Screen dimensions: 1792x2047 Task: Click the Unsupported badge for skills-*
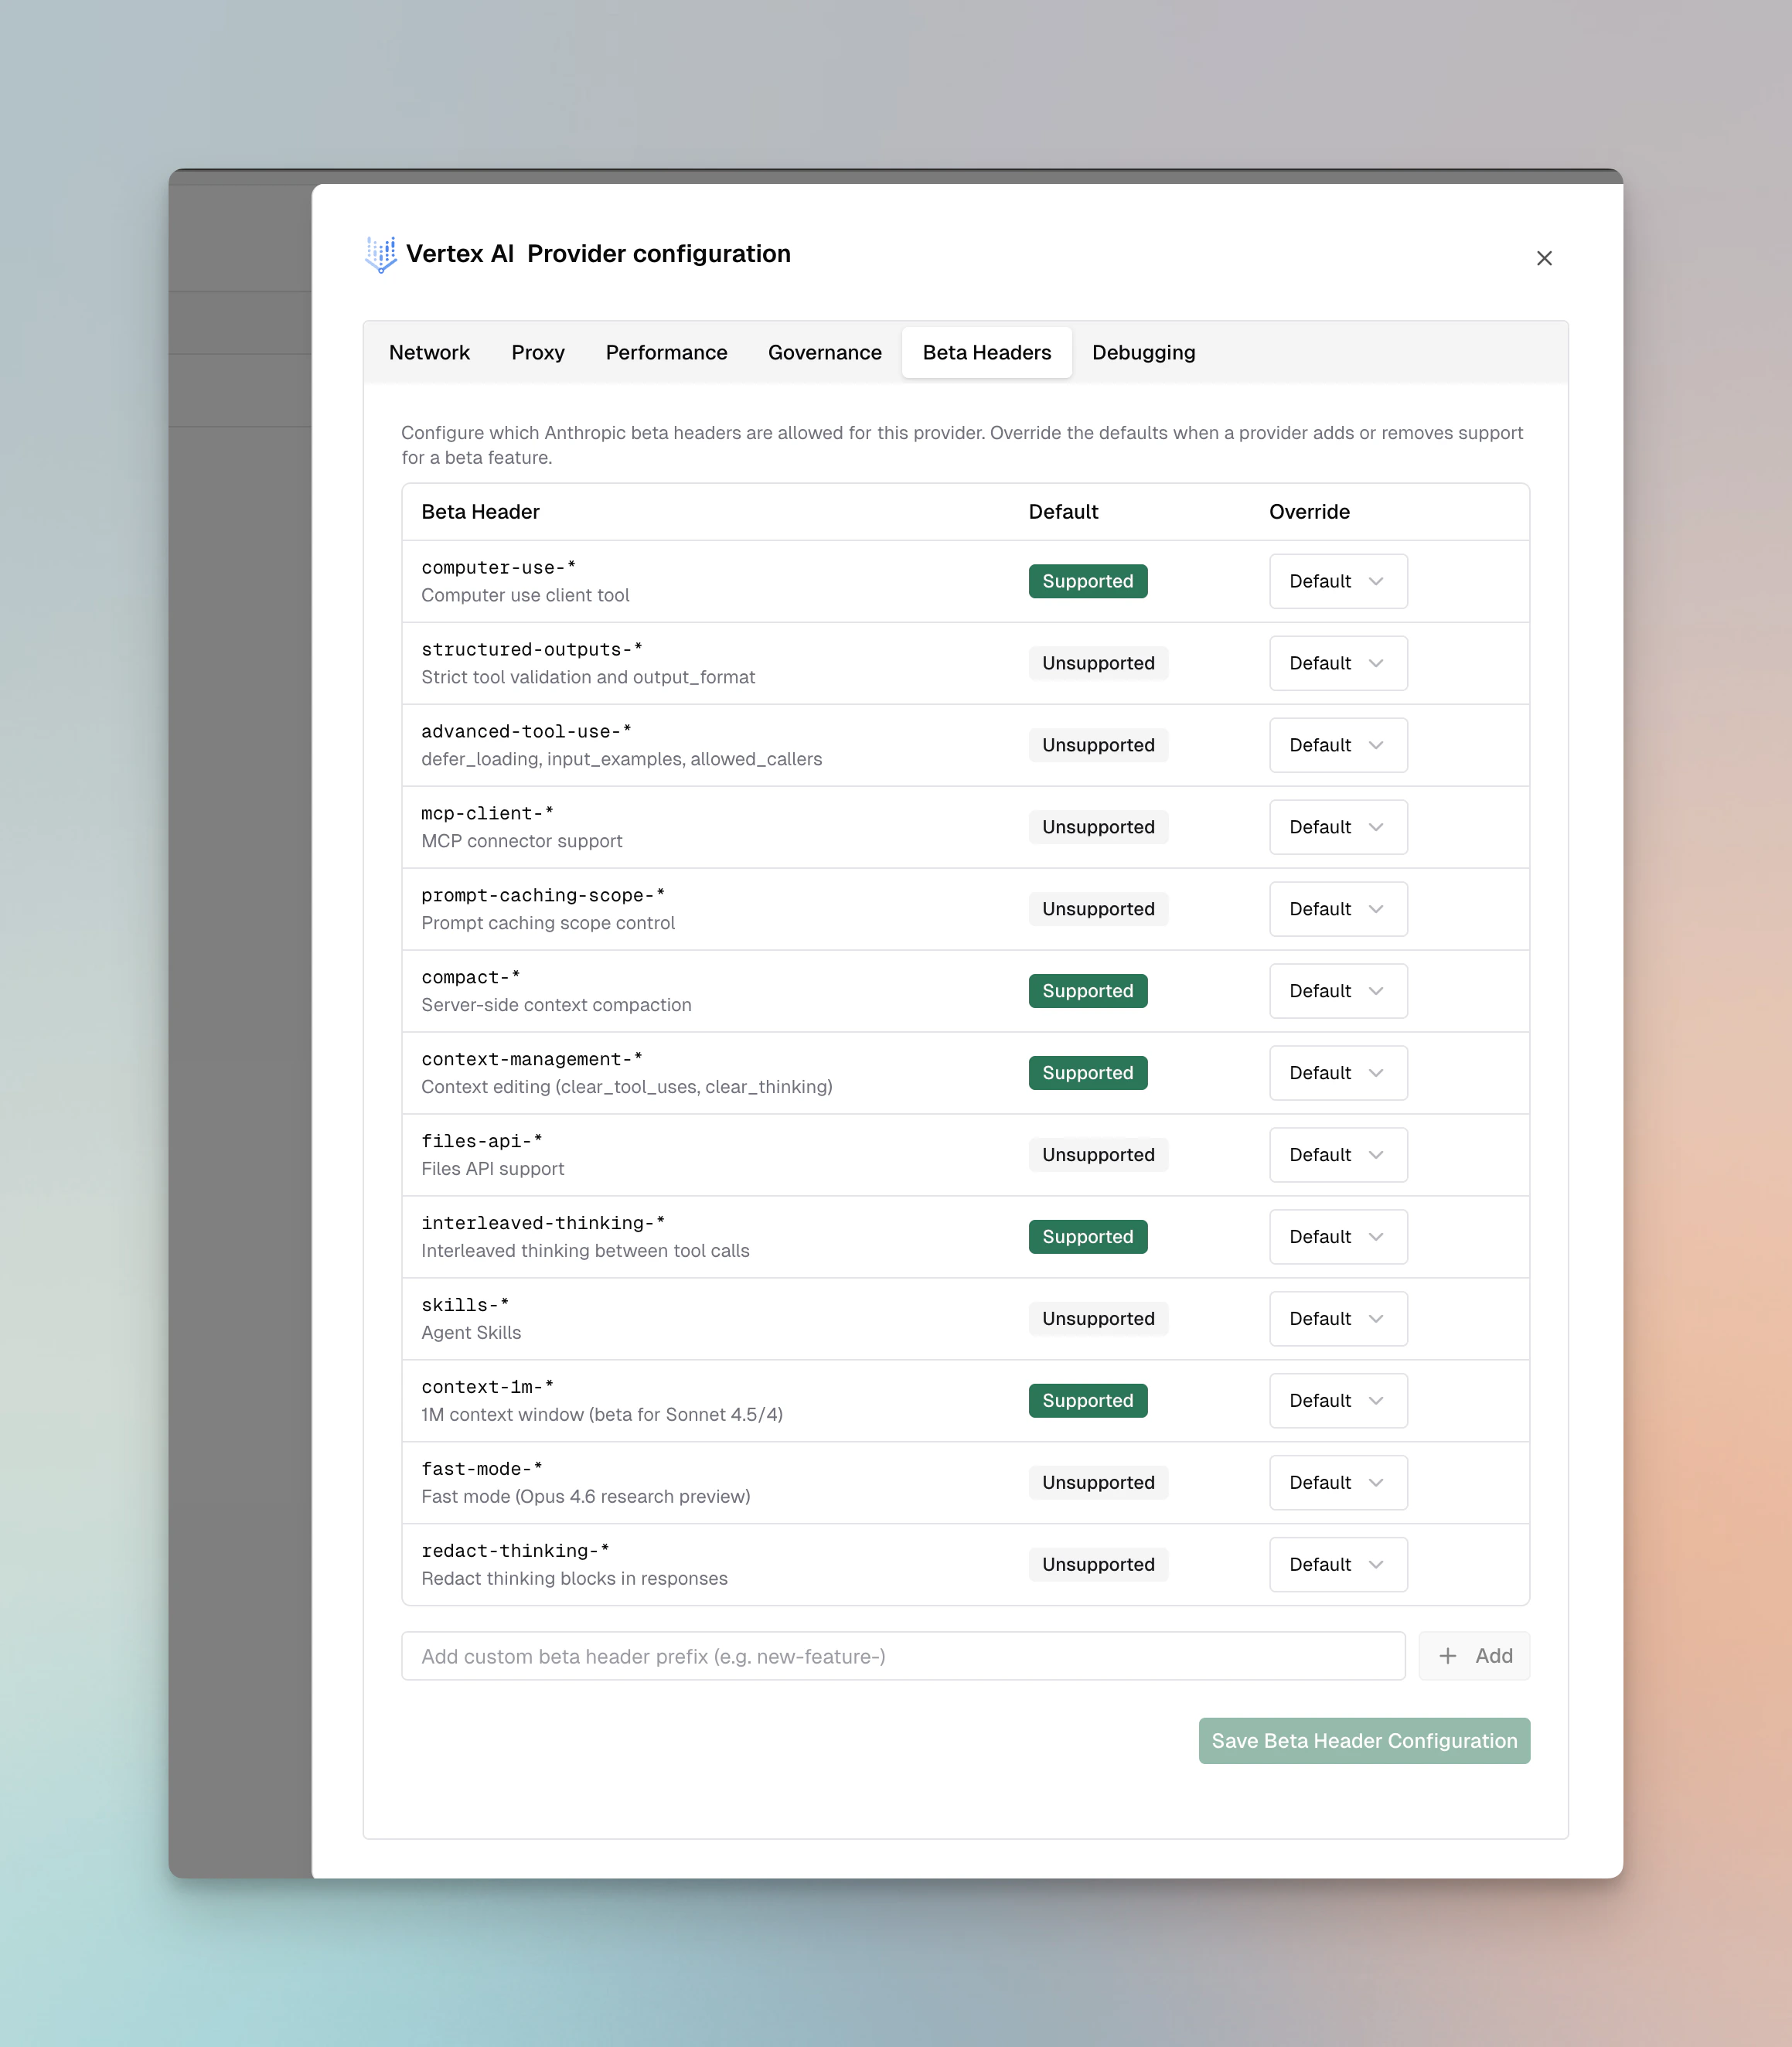pyautogui.click(x=1098, y=1318)
